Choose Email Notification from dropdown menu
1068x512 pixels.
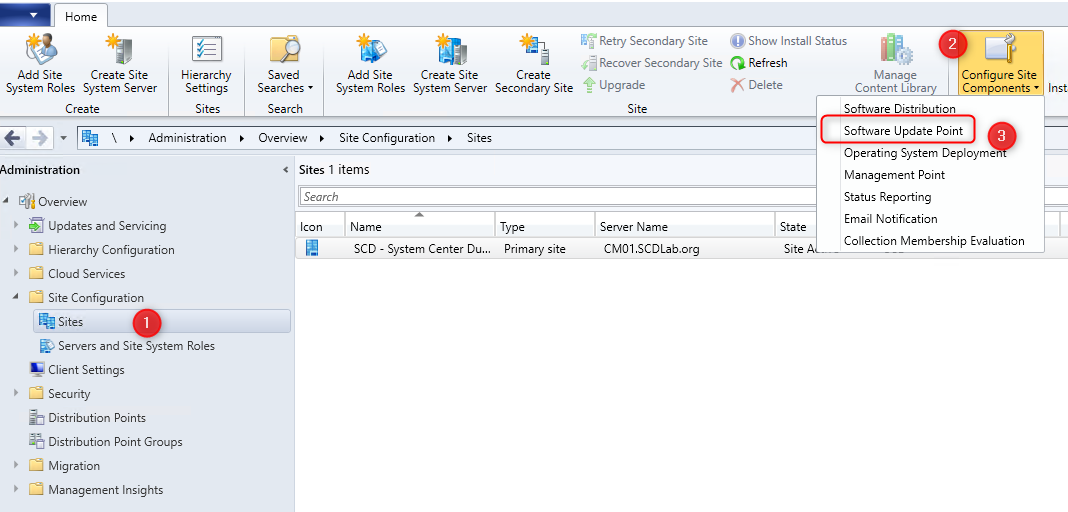[890, 219]
